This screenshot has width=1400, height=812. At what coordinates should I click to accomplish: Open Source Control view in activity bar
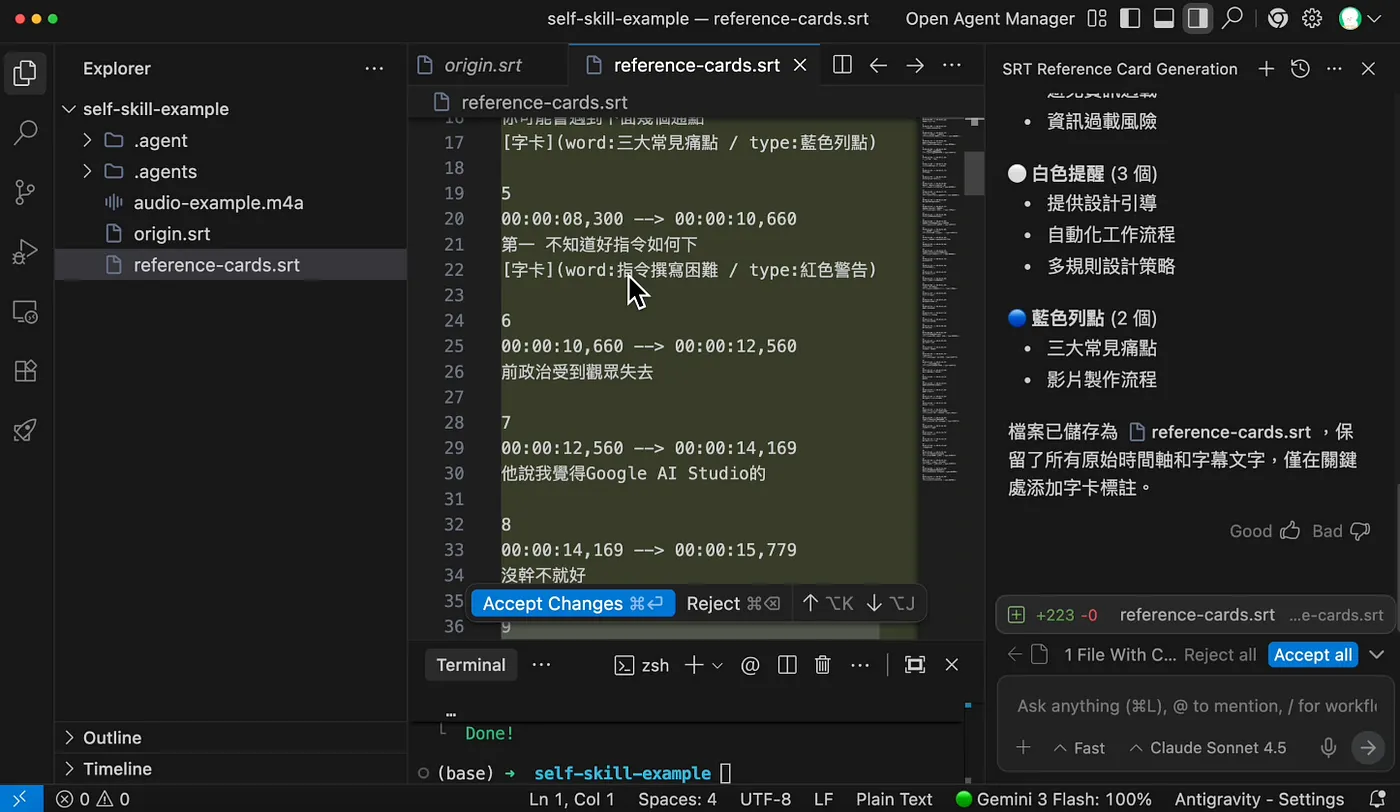click(x=25, y=193)
